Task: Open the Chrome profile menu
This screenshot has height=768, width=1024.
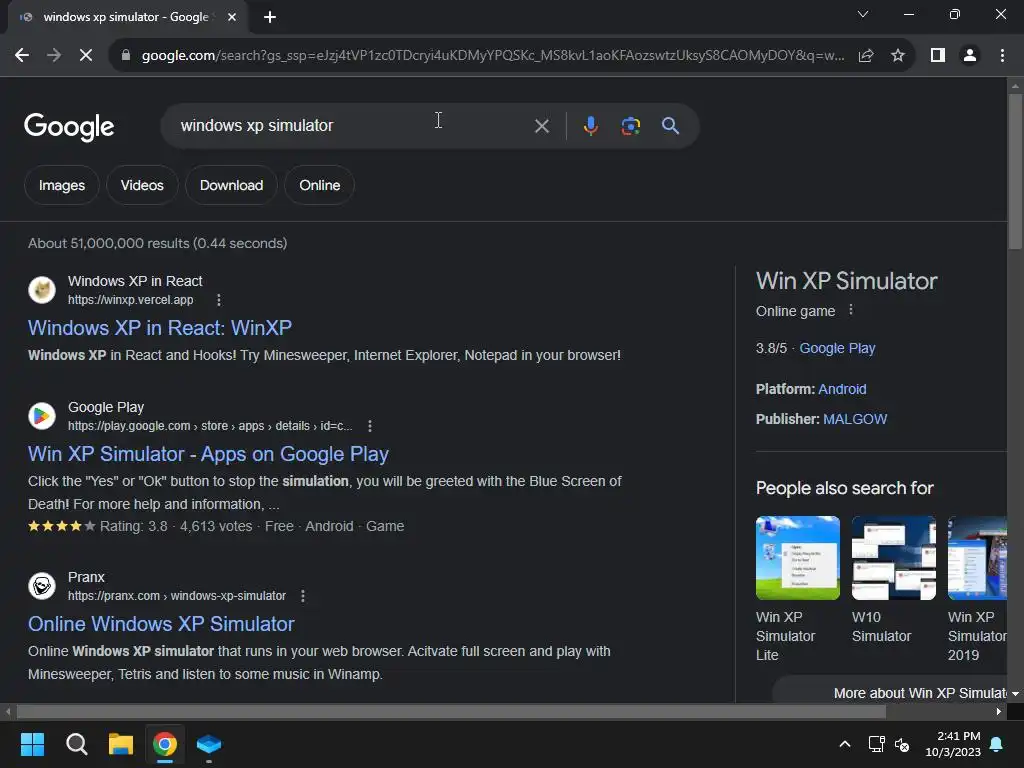Action: point(970,56)
